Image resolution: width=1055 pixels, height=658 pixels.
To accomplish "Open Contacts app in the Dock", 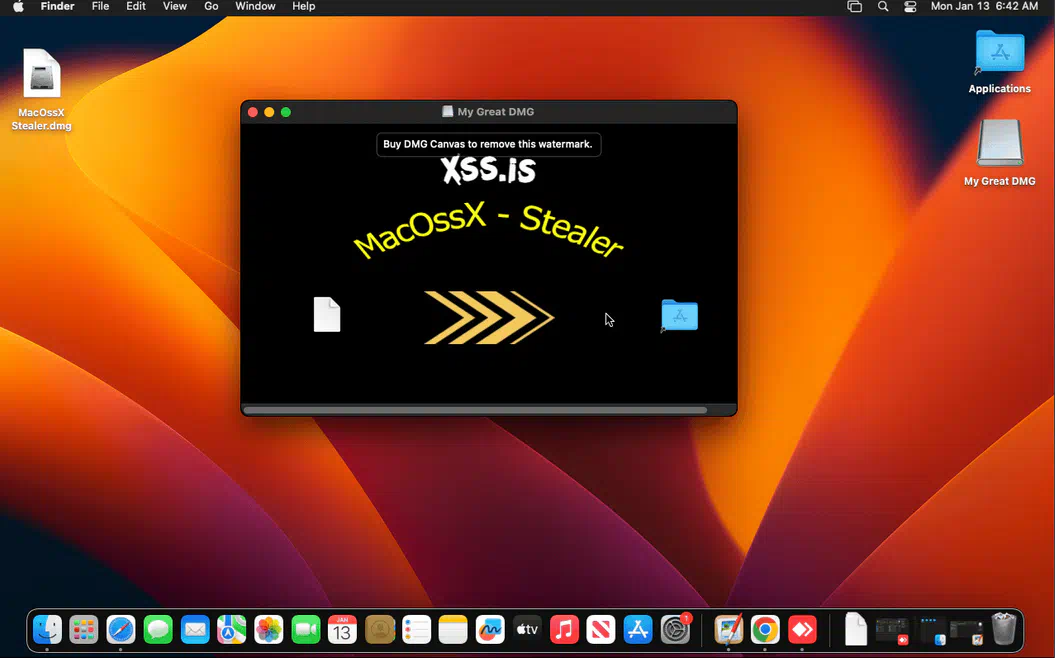I will (x=379, y=630).
